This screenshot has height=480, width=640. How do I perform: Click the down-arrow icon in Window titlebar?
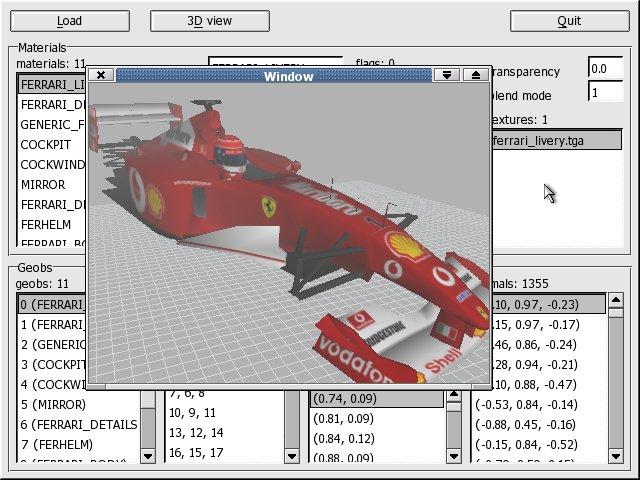[x=447, y=75]
